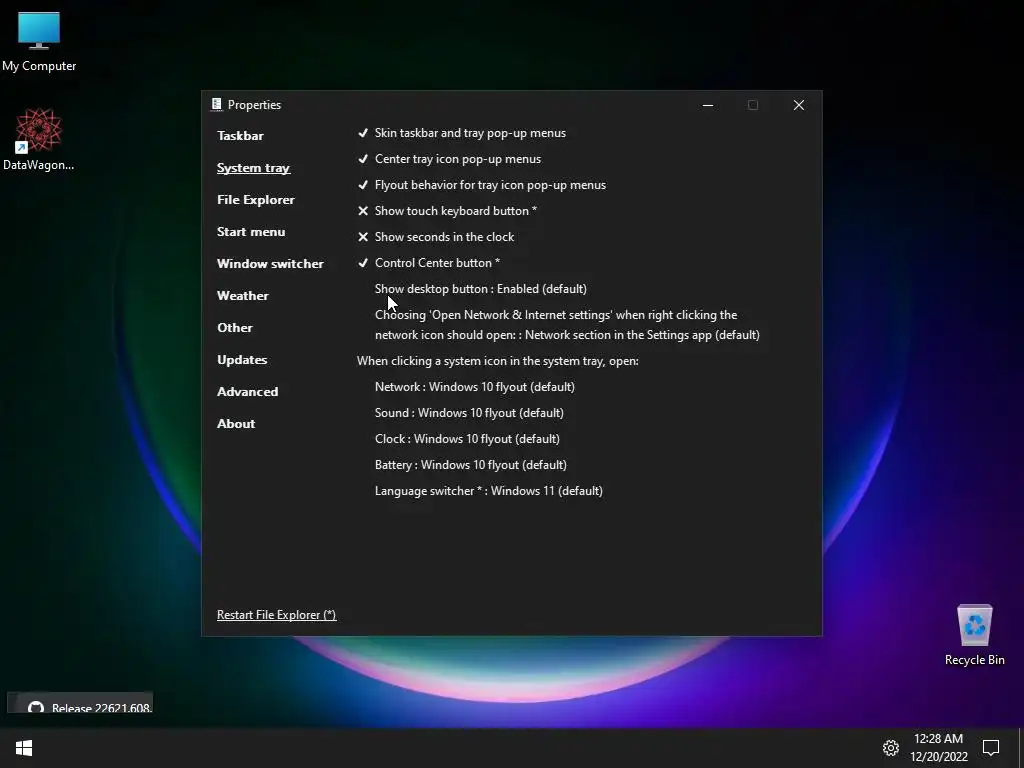Open the Window switcher section

(x=270, y=264)
